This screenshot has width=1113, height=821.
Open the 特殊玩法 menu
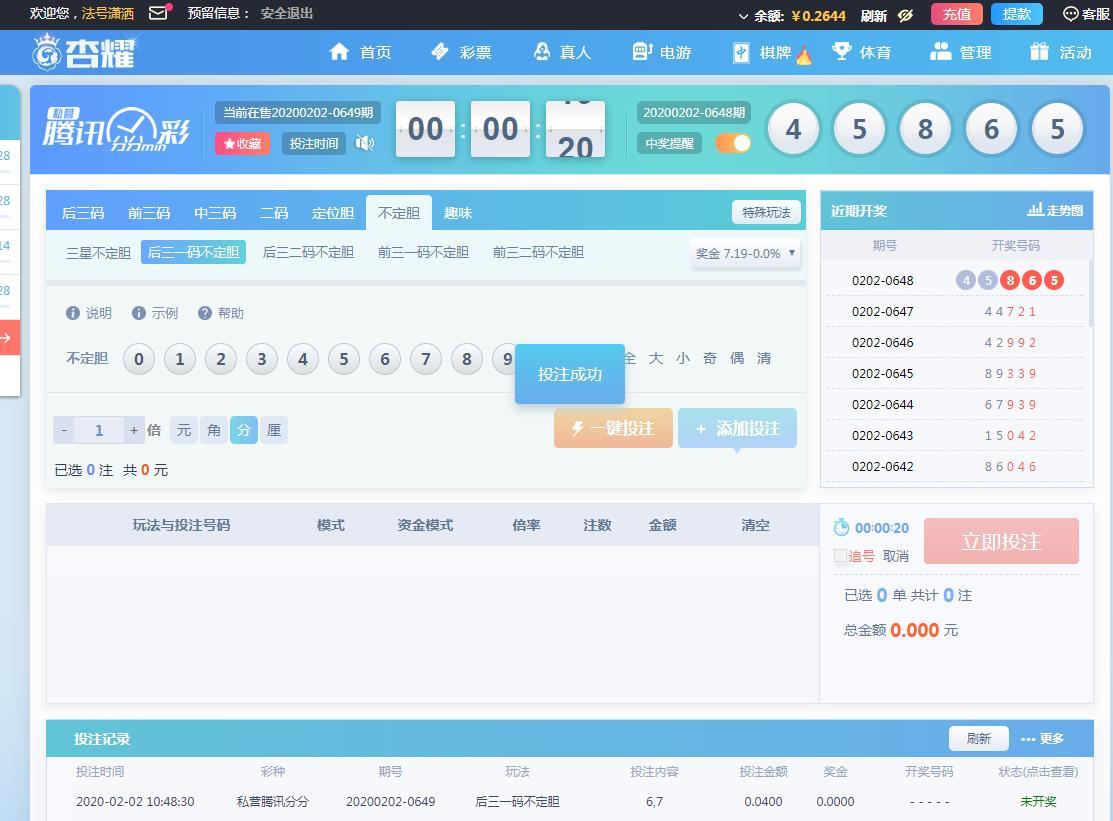coord(766,212)
